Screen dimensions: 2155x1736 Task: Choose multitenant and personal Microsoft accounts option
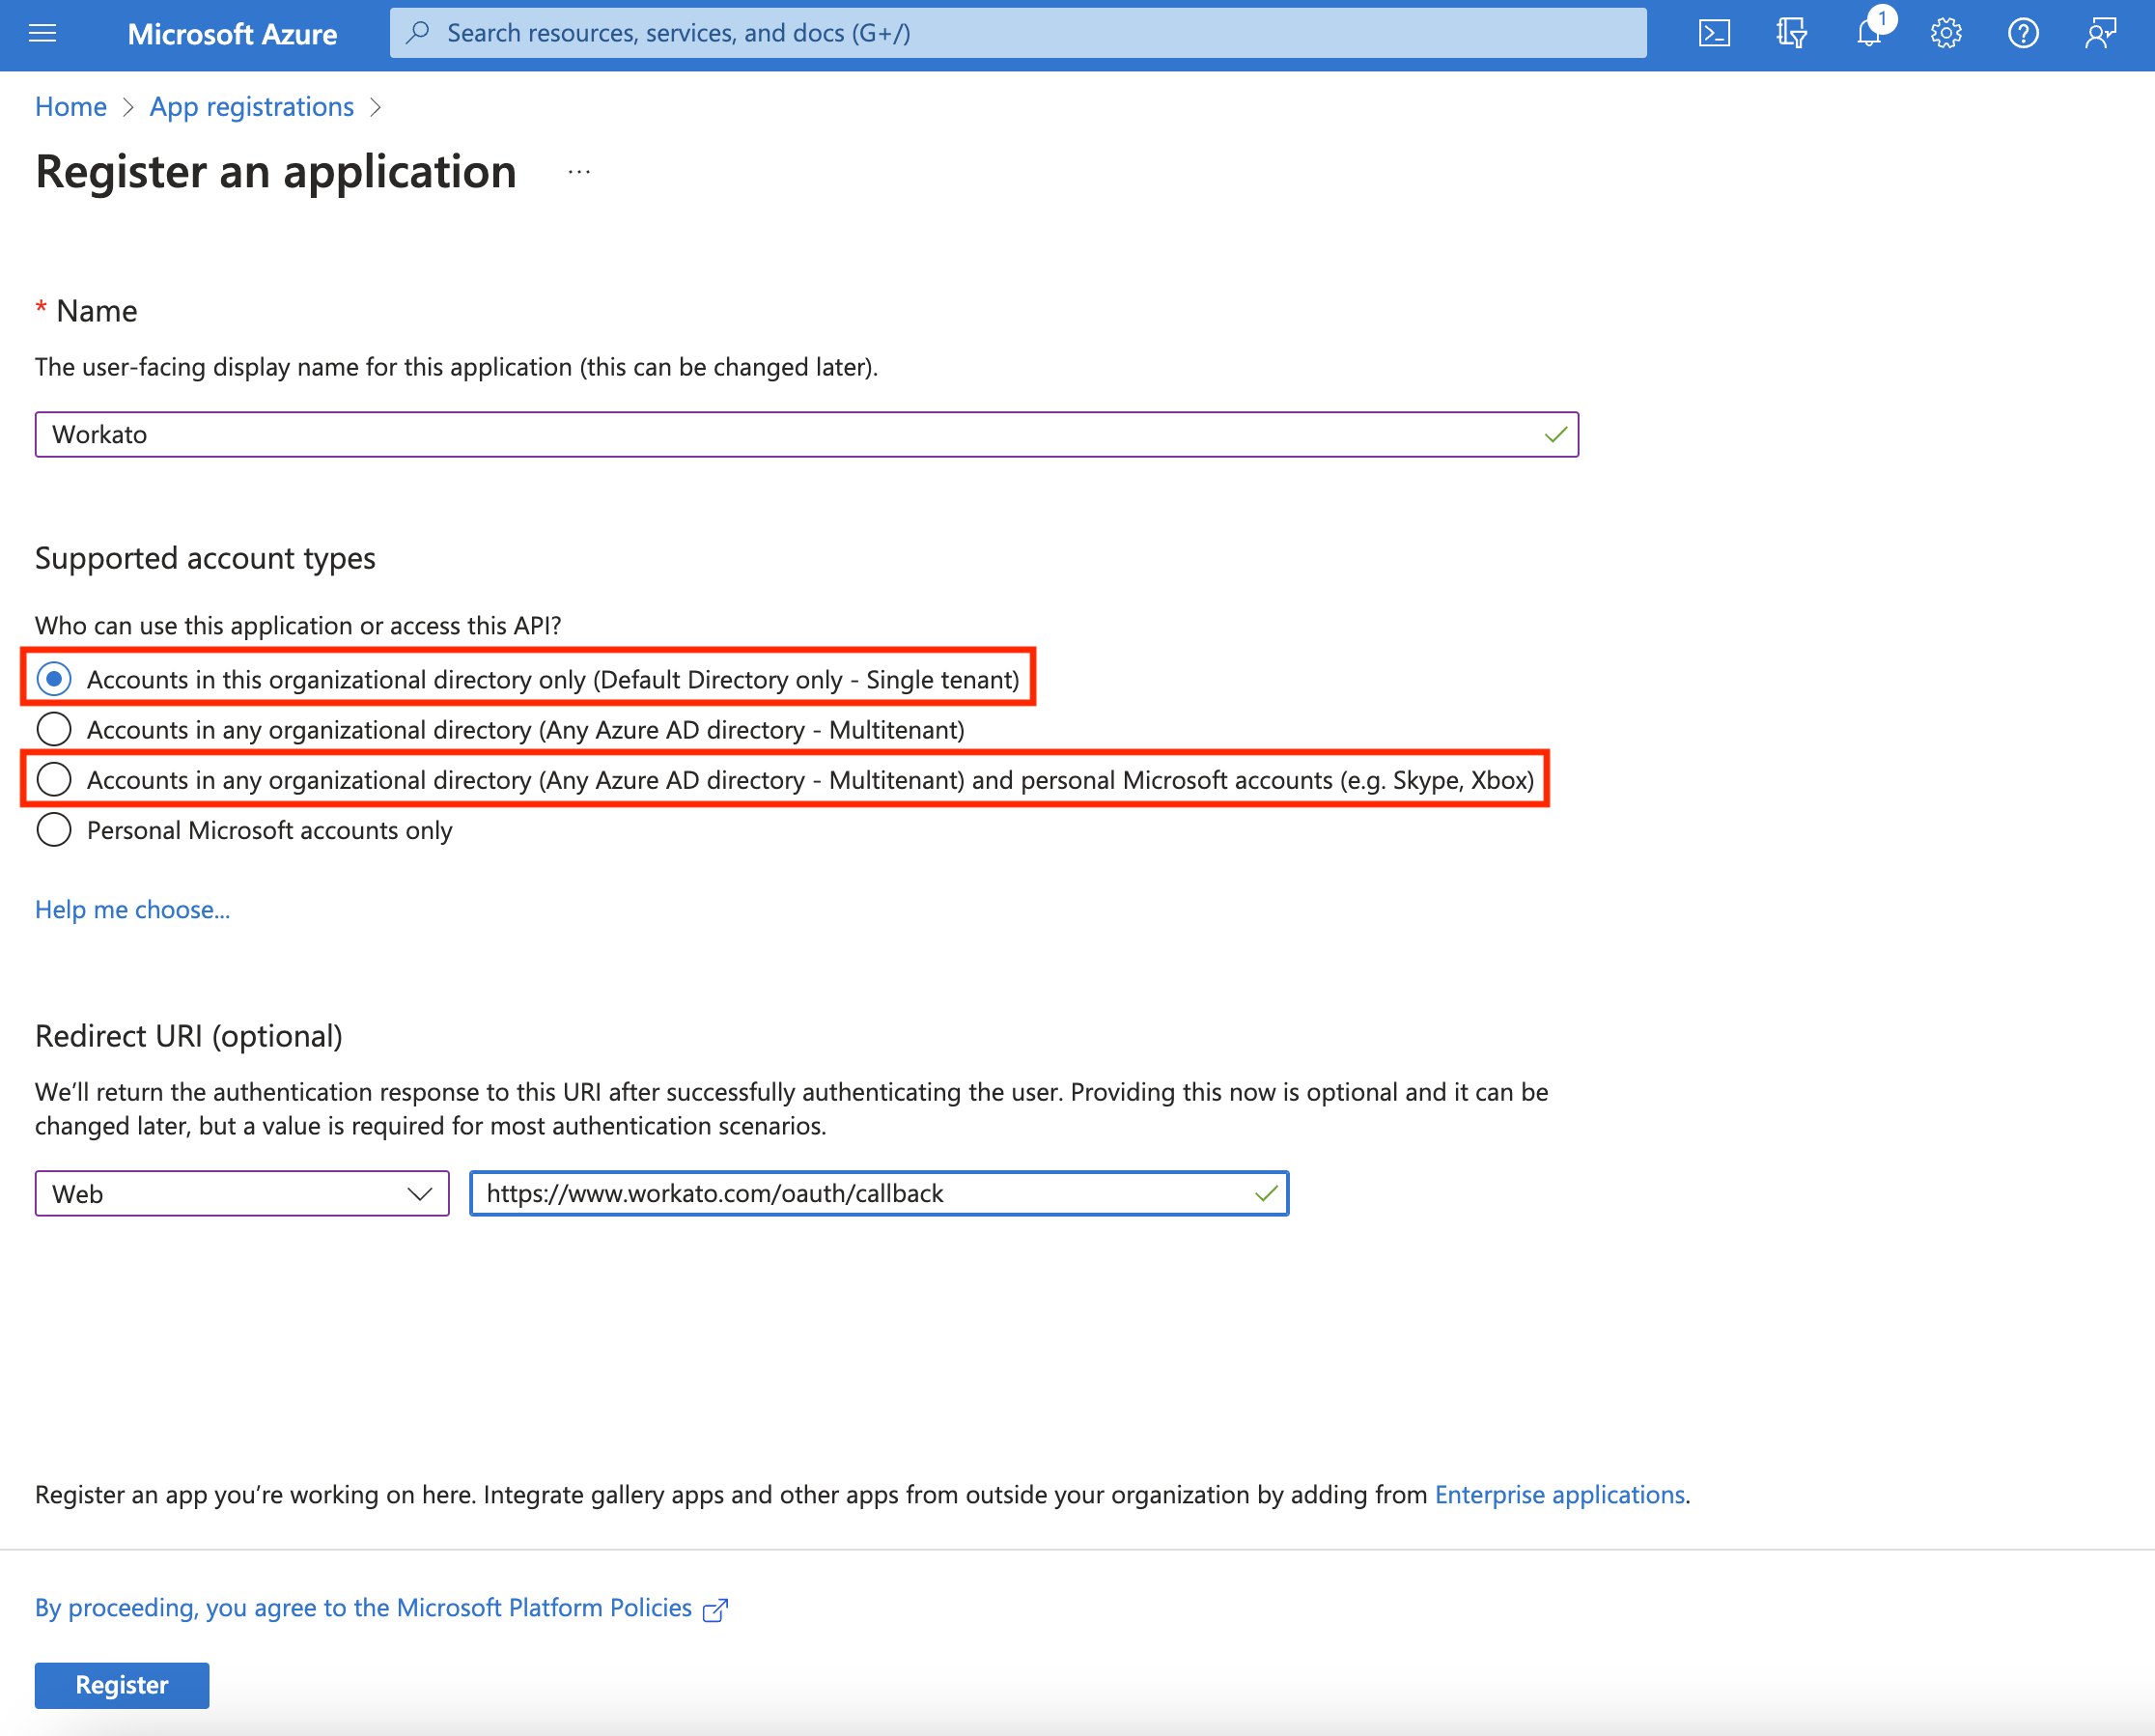click(54, 779)
